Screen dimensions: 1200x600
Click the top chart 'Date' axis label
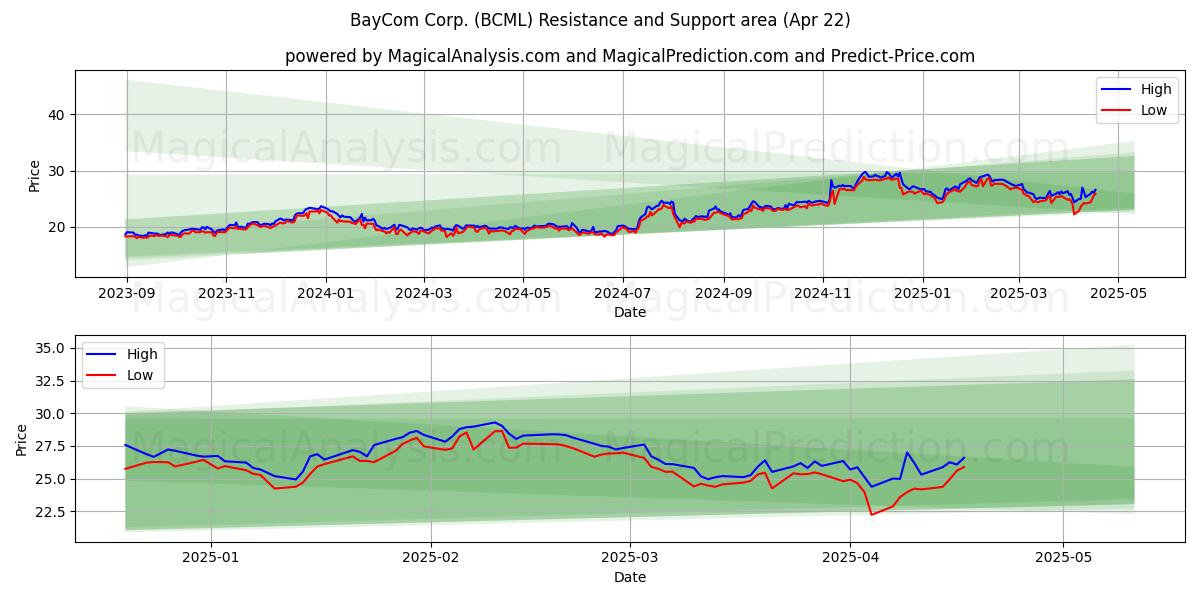coord(630,312)
